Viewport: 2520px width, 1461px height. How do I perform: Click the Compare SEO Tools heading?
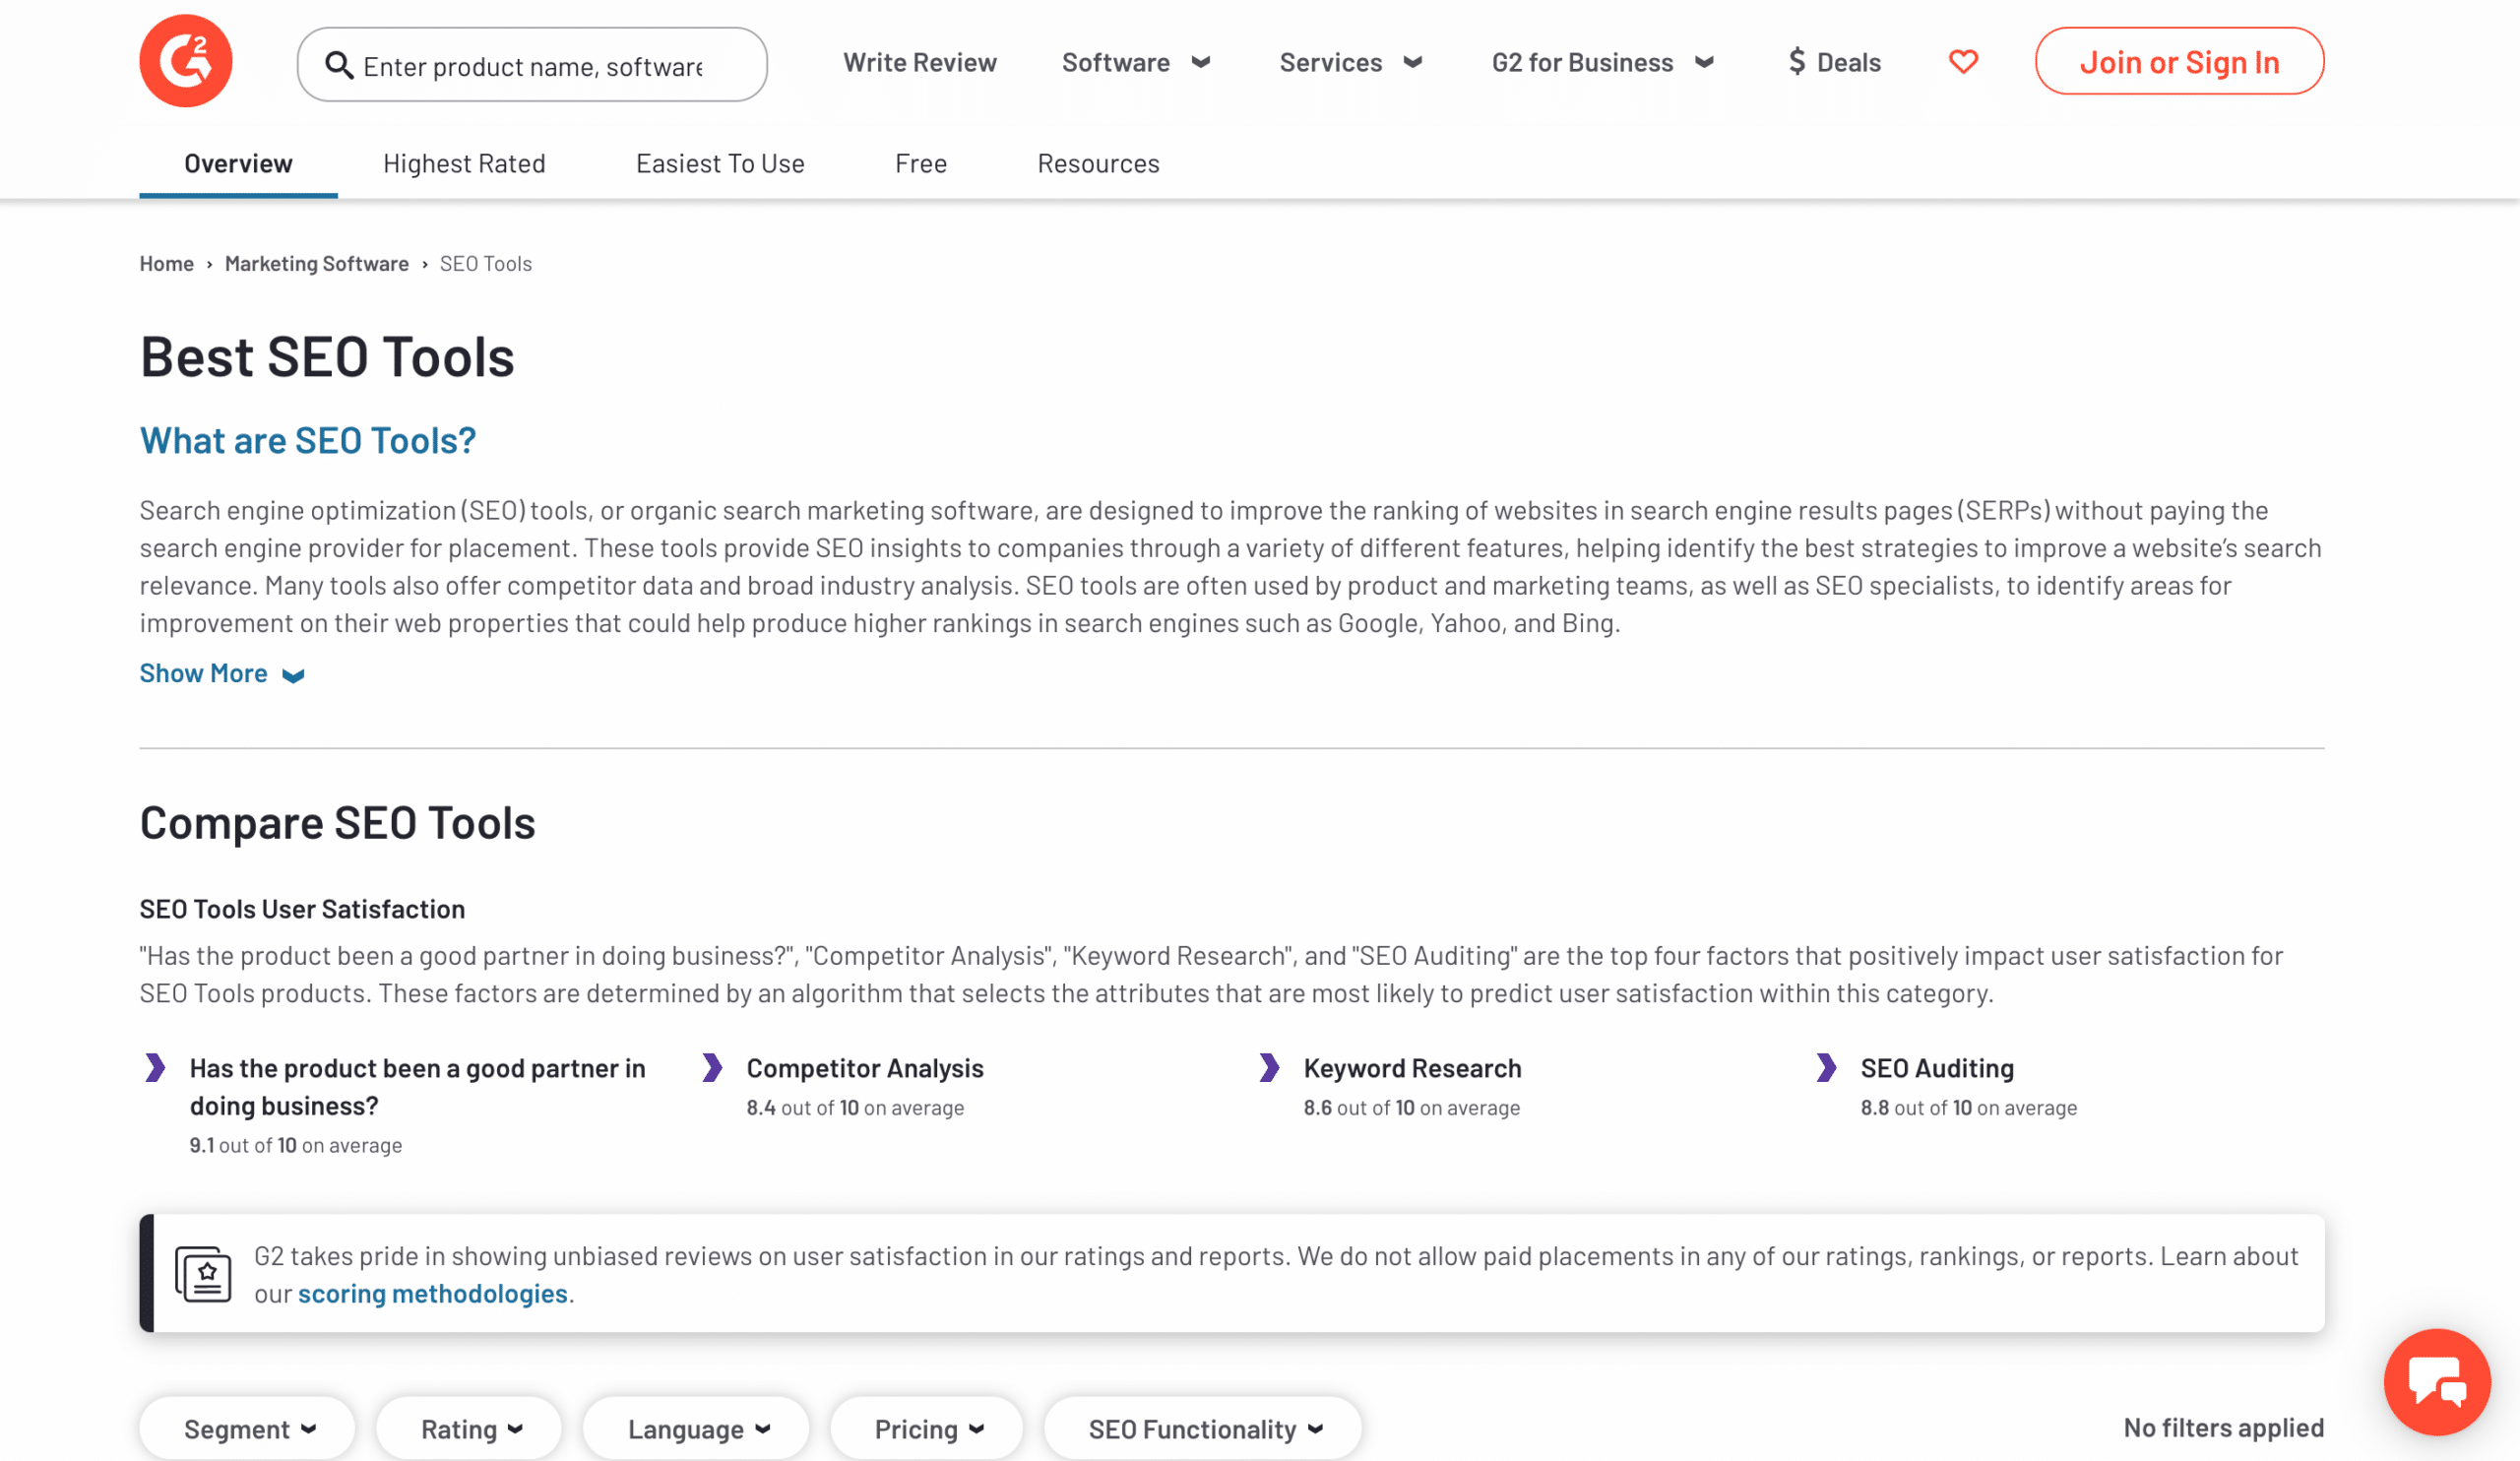(337, 823)
